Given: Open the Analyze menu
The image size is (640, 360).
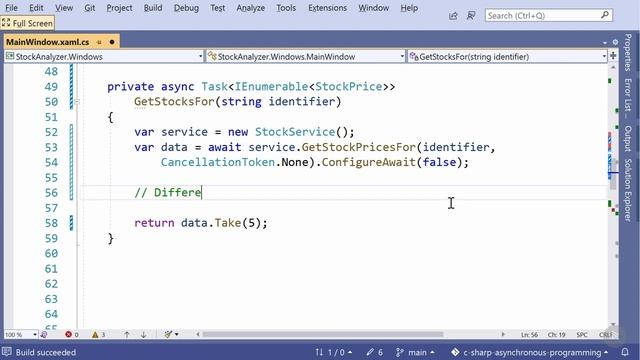Looking at the screenshot, I should 251,8.
